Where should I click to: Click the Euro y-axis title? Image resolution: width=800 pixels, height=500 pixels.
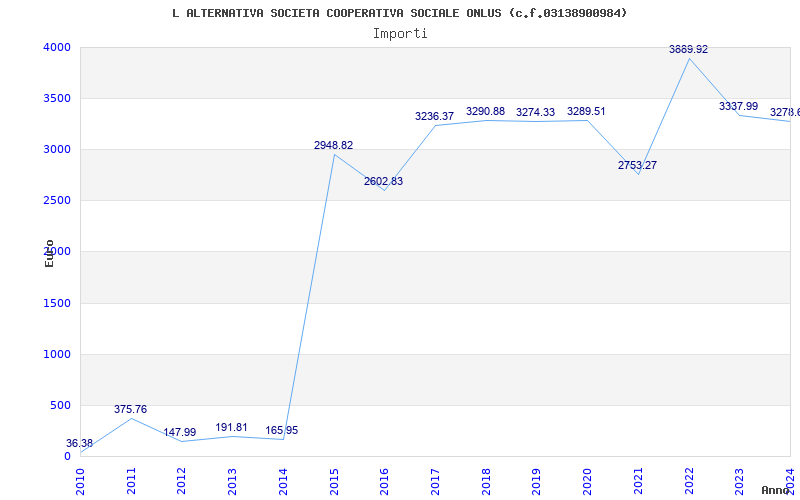[49, 254]
